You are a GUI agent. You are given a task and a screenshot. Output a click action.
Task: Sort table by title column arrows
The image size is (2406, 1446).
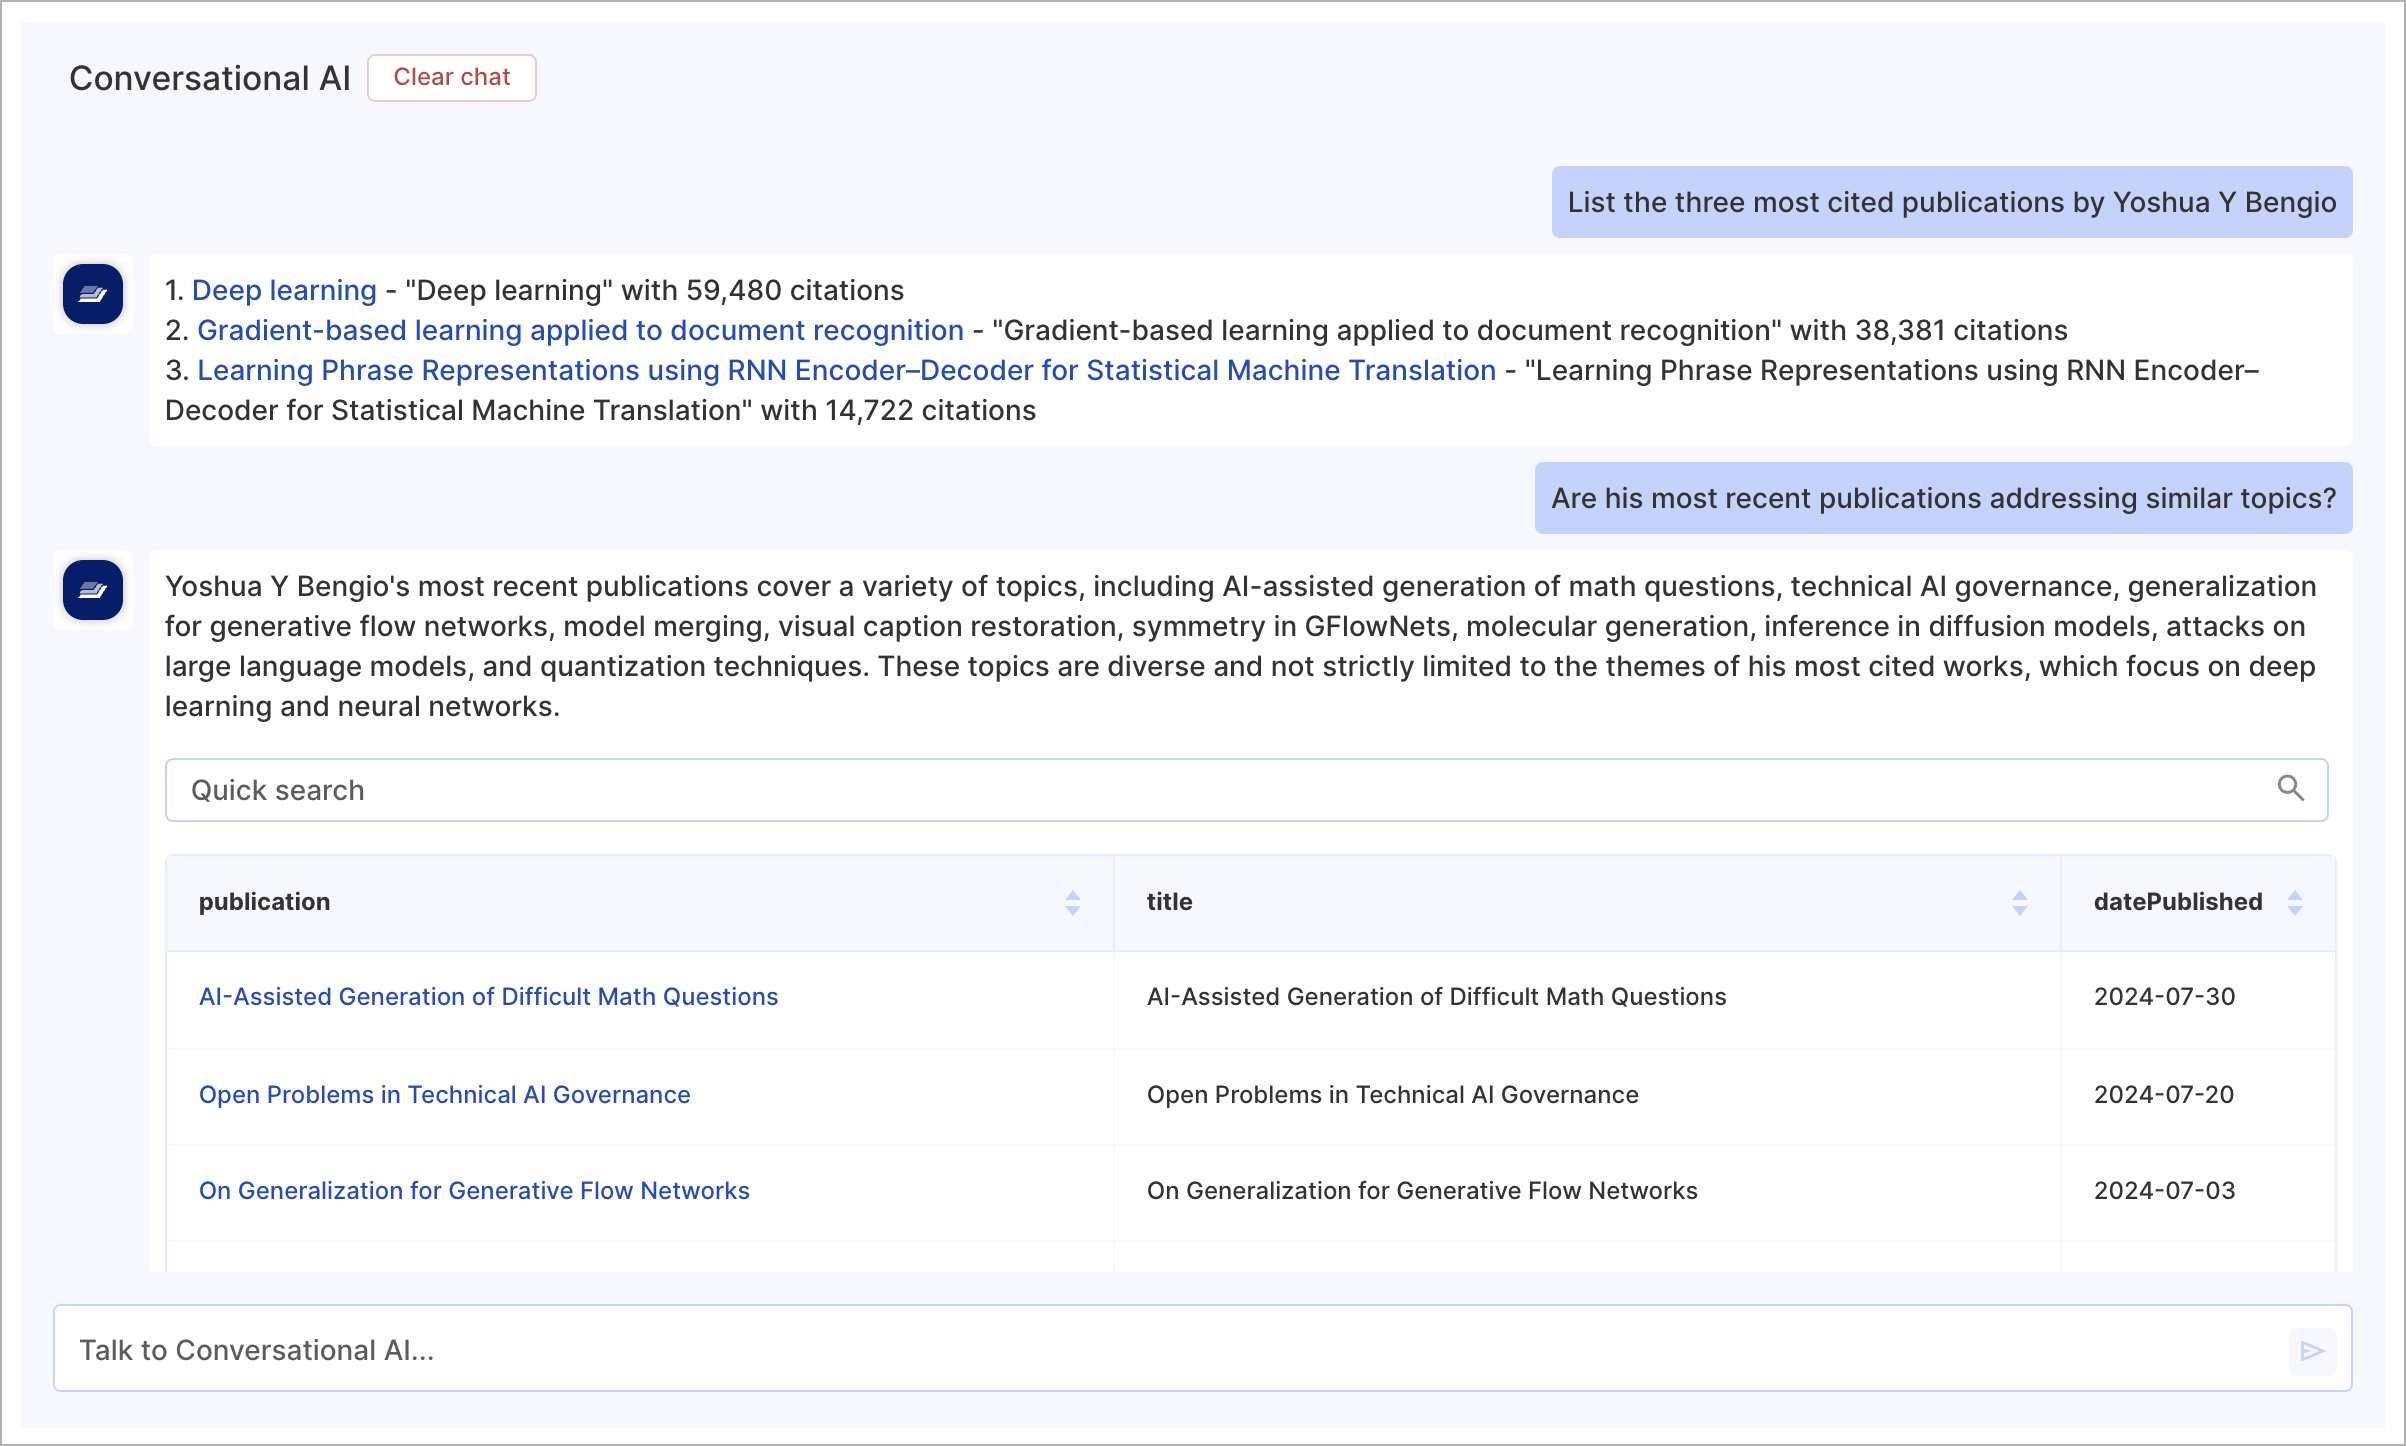[2019, 903]
